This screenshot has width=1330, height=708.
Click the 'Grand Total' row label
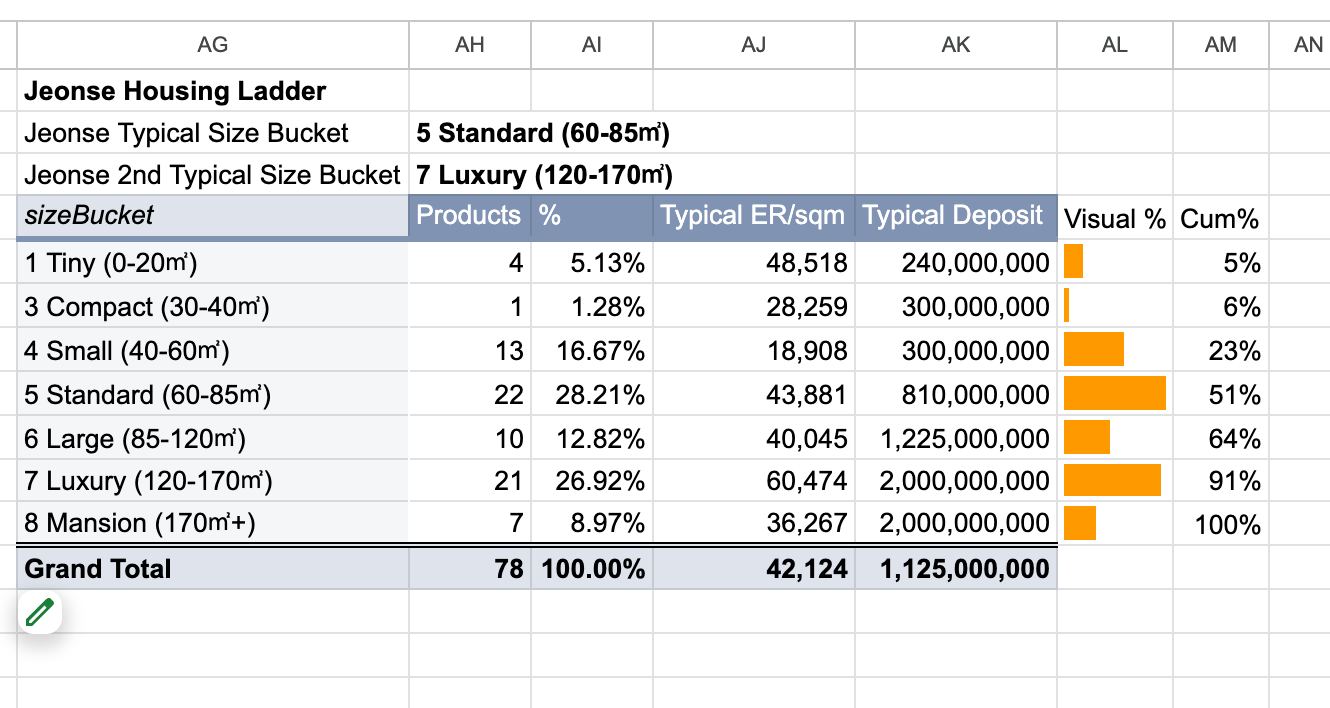pos(213,569)
